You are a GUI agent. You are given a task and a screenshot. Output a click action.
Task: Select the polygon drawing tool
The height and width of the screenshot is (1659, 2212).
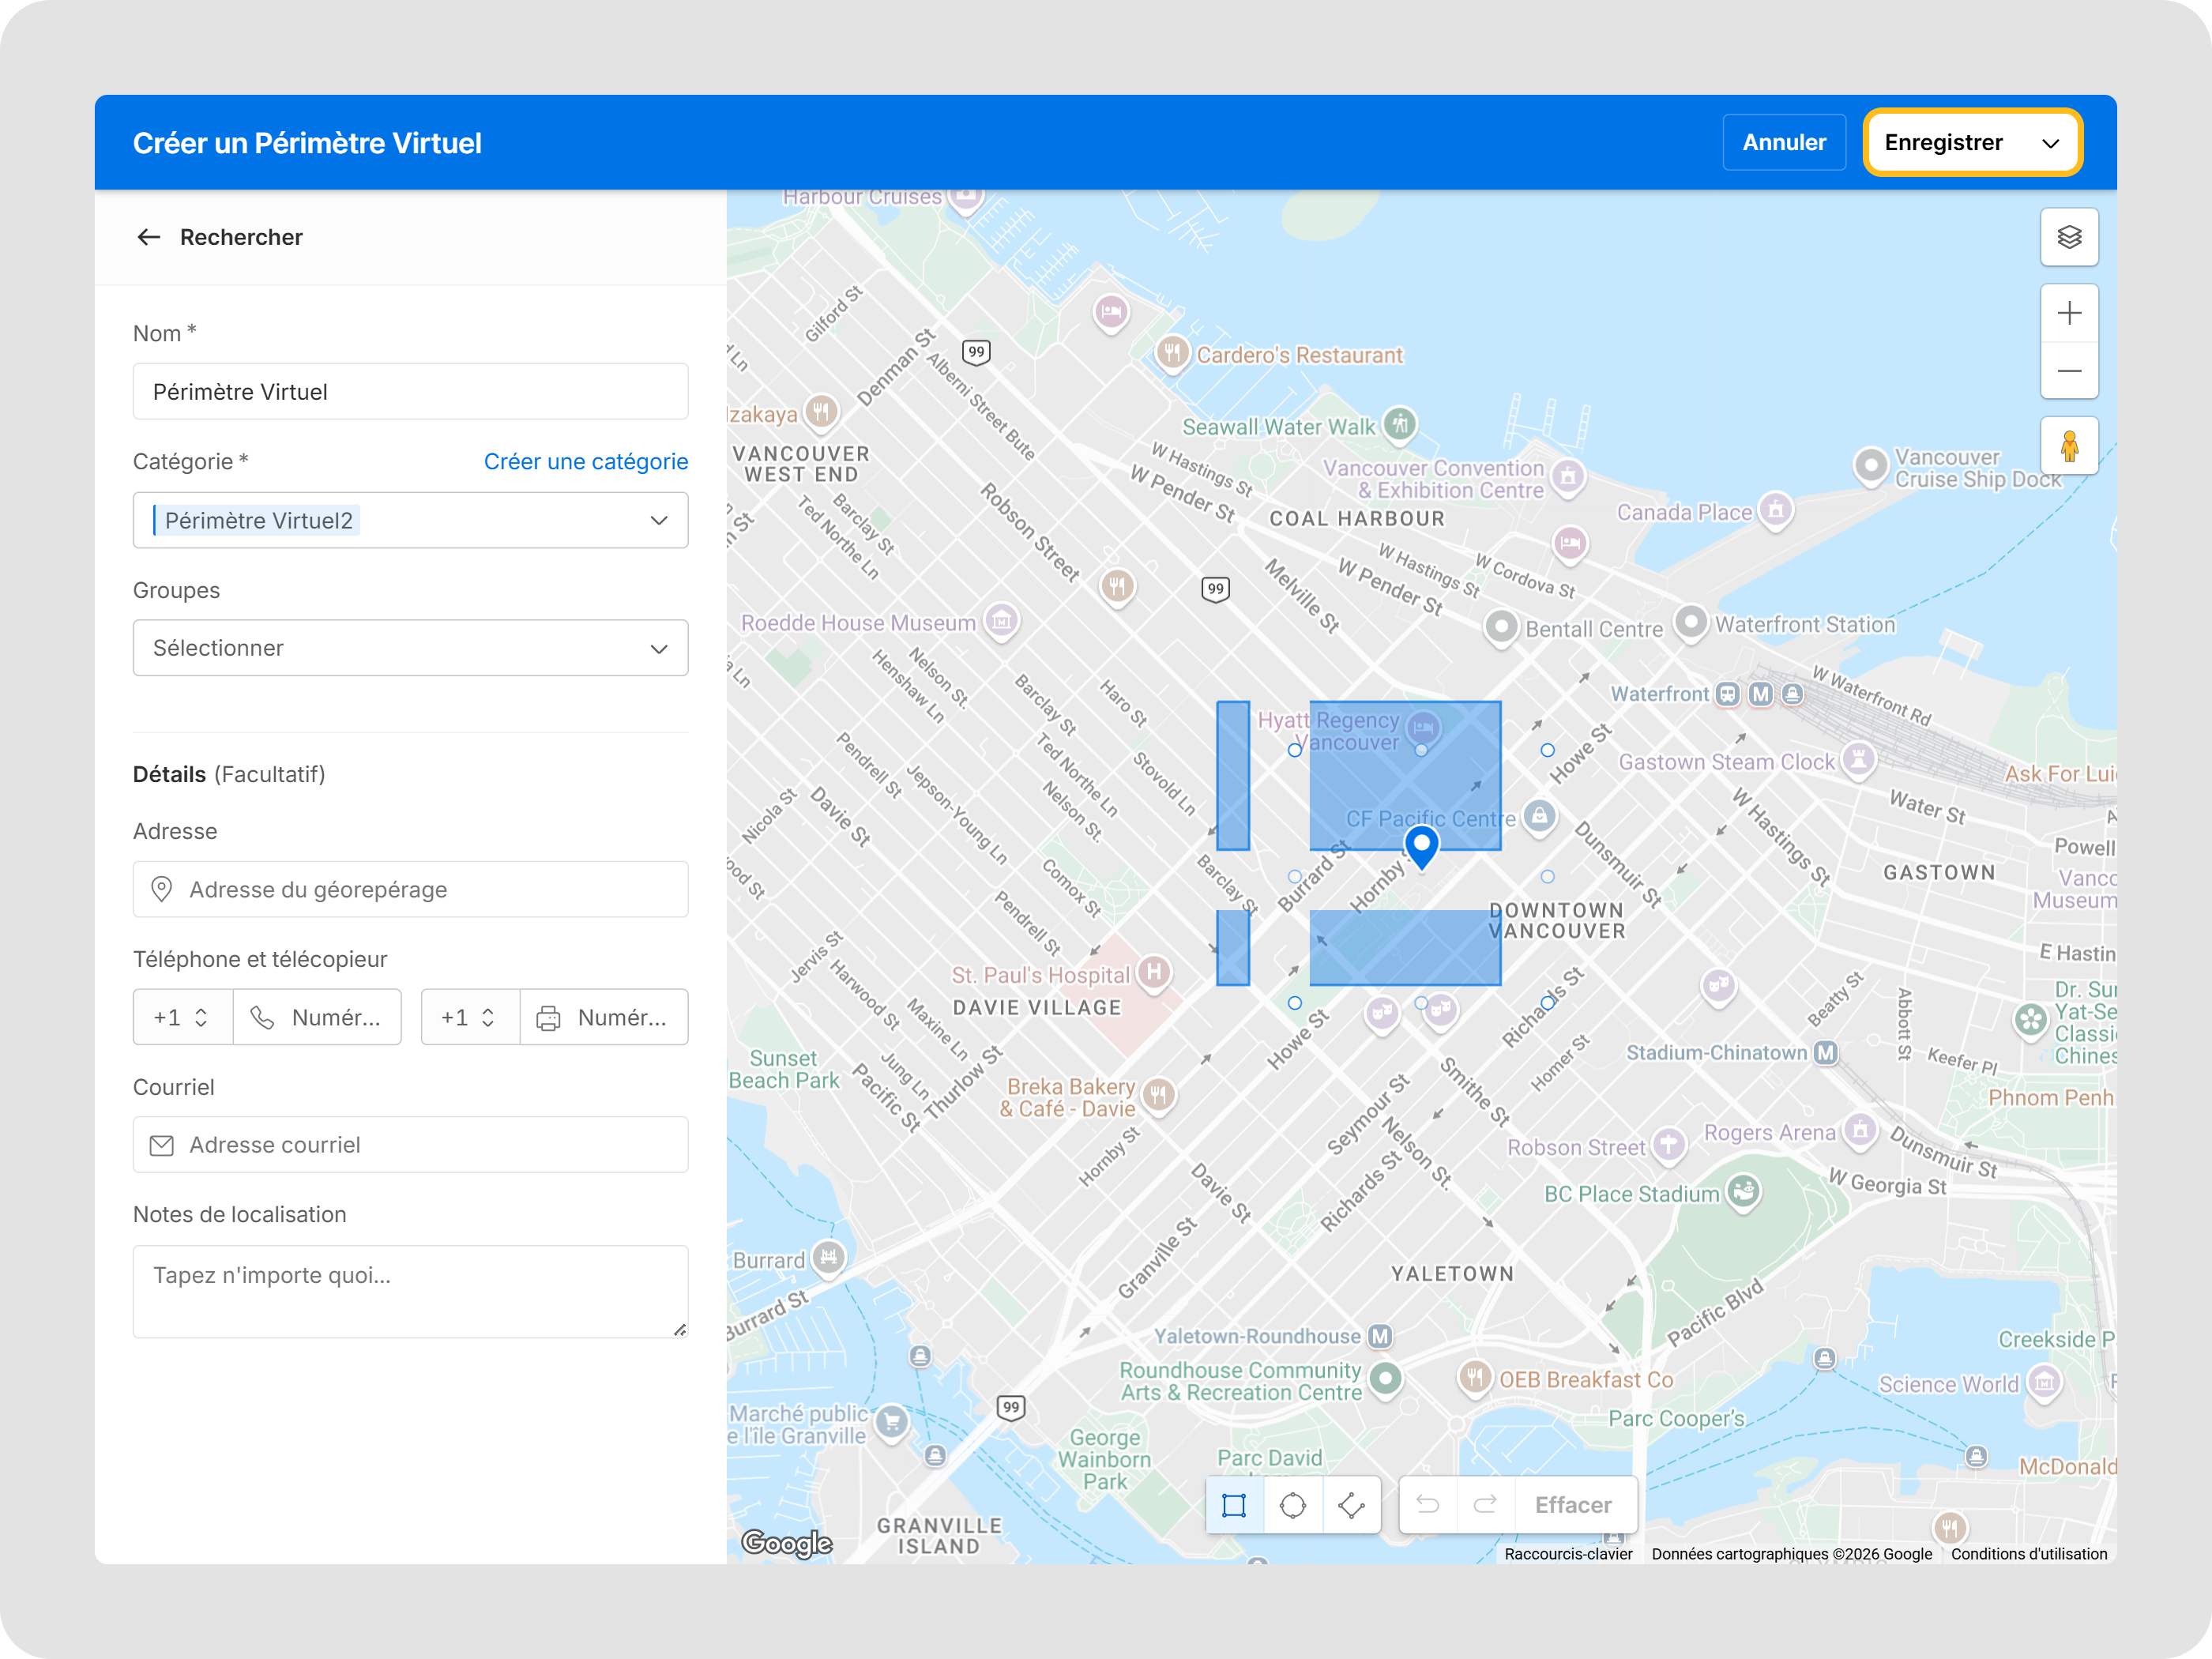[1351, 1505]
